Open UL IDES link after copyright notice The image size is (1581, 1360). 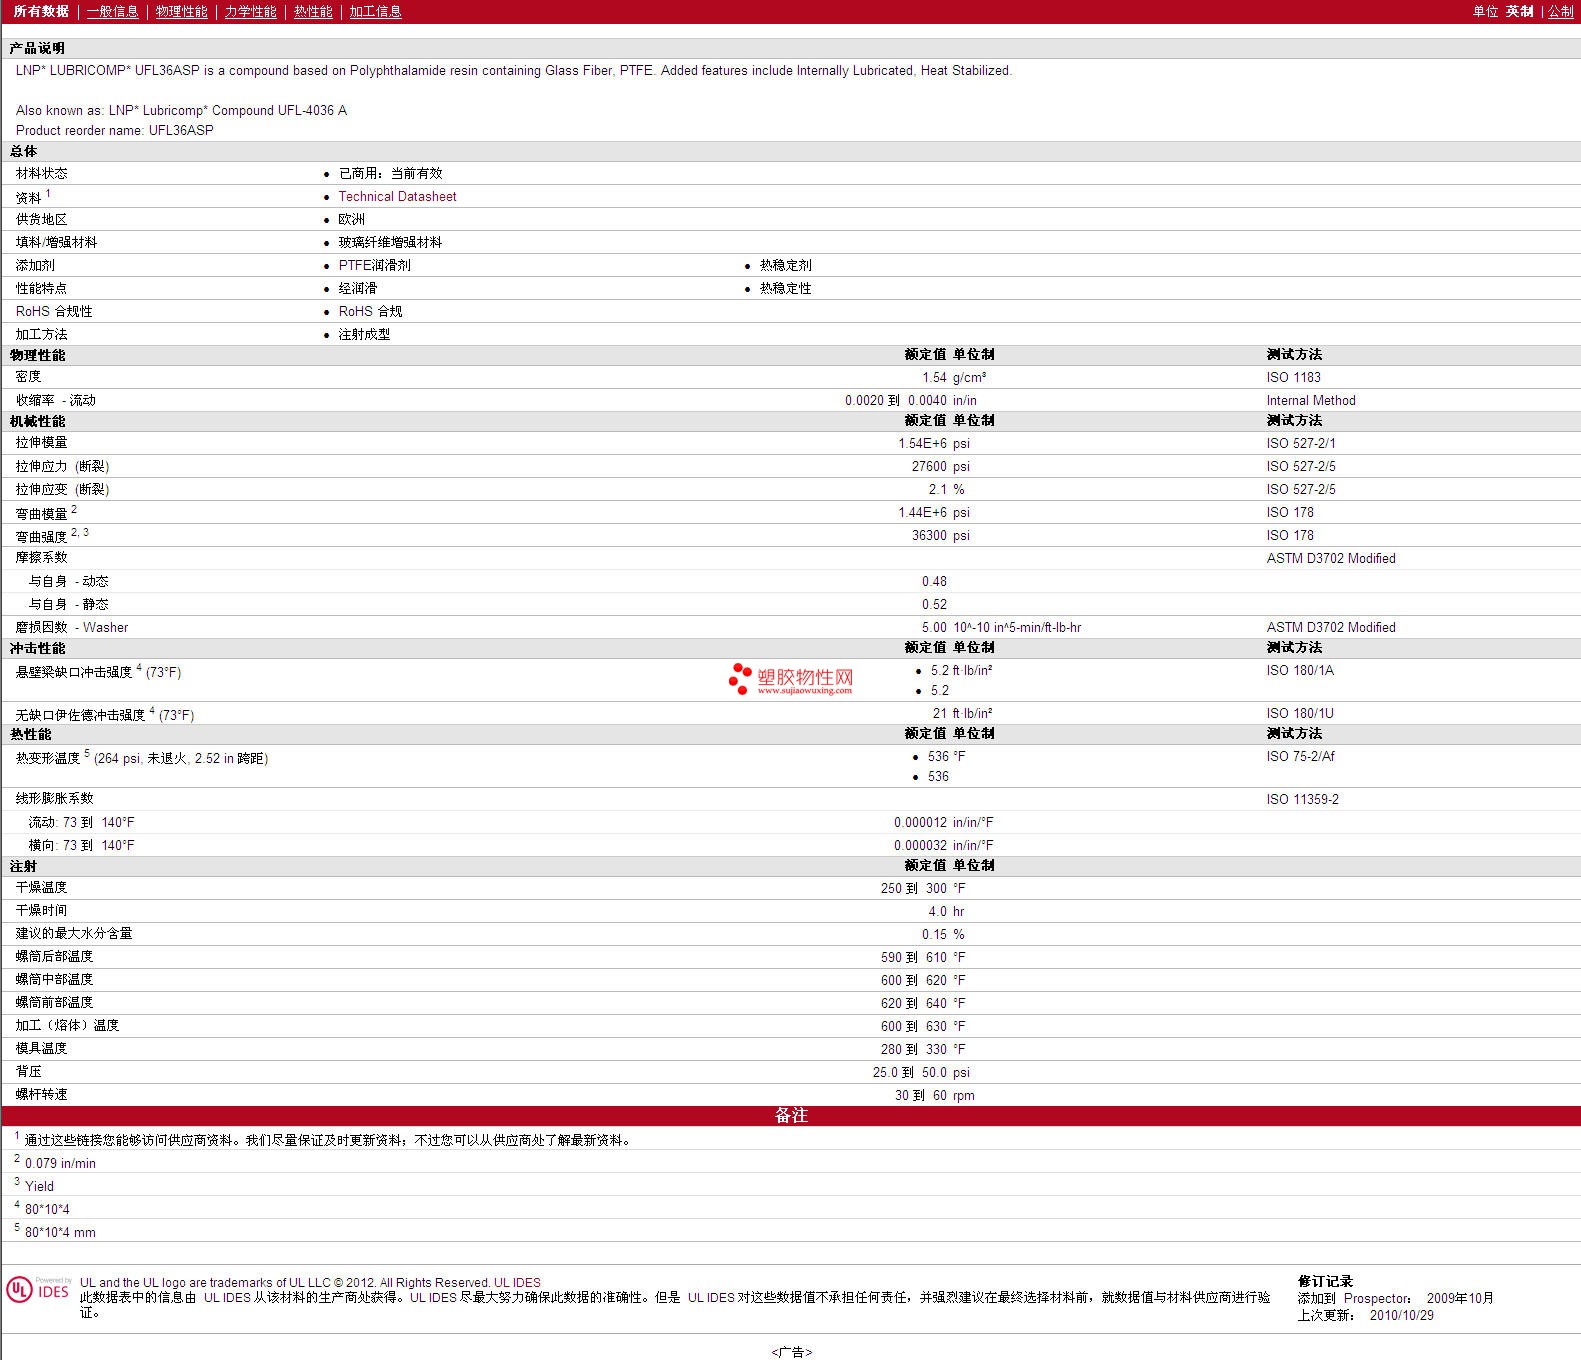click(x=517, y=1282)
